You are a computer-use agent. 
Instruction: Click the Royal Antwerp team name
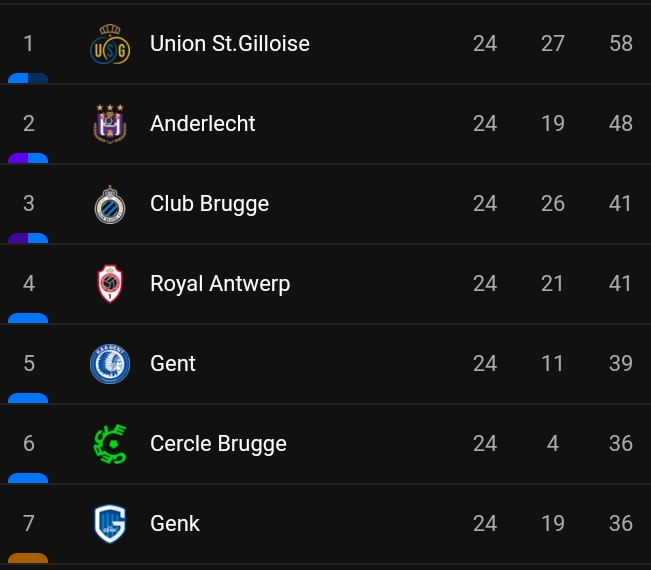tap(220, 284)
